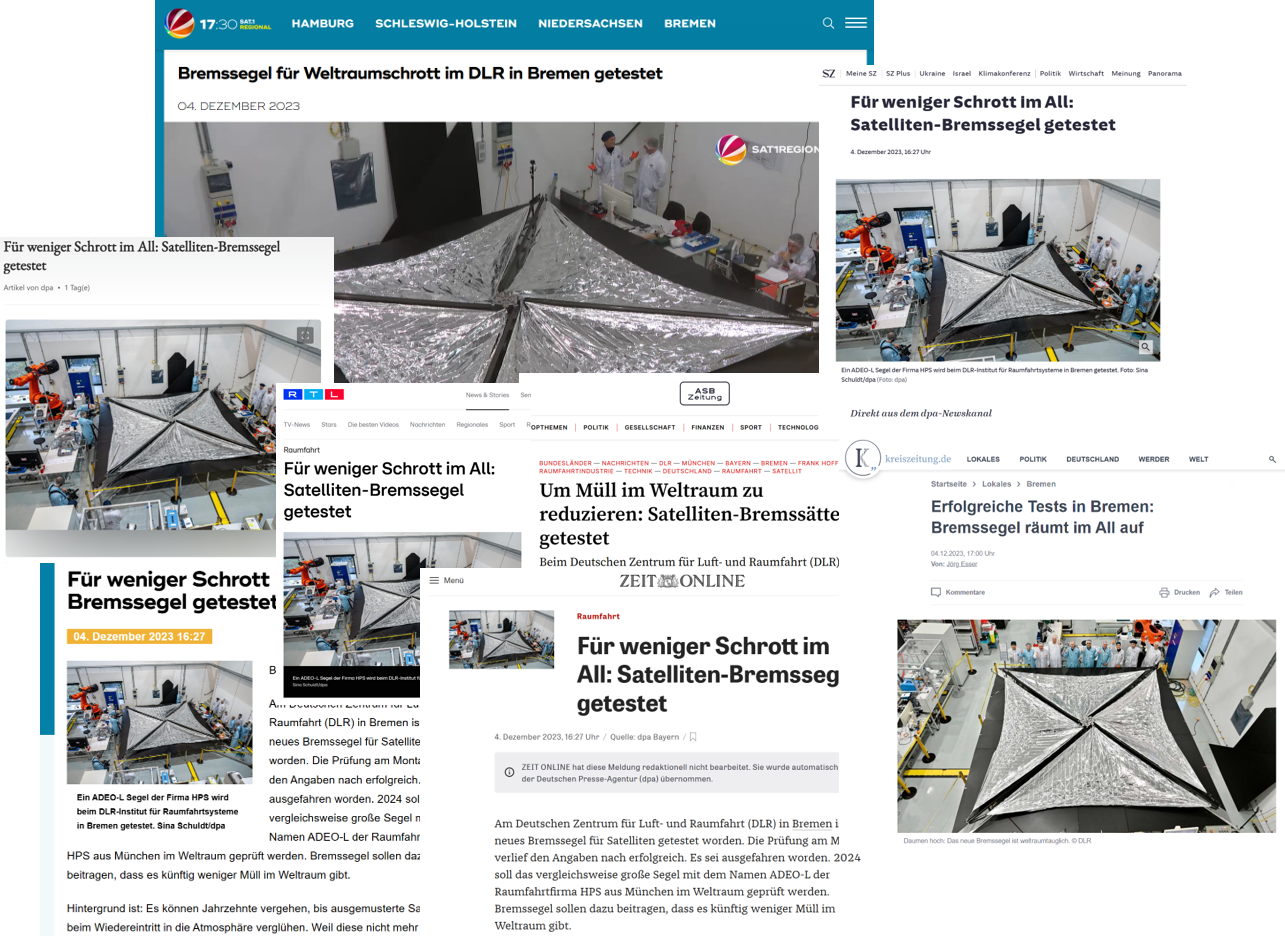Open Sport on RTL navigation
The height and width of the screenshot is (940, 1285).
click(x=507, y=424)
